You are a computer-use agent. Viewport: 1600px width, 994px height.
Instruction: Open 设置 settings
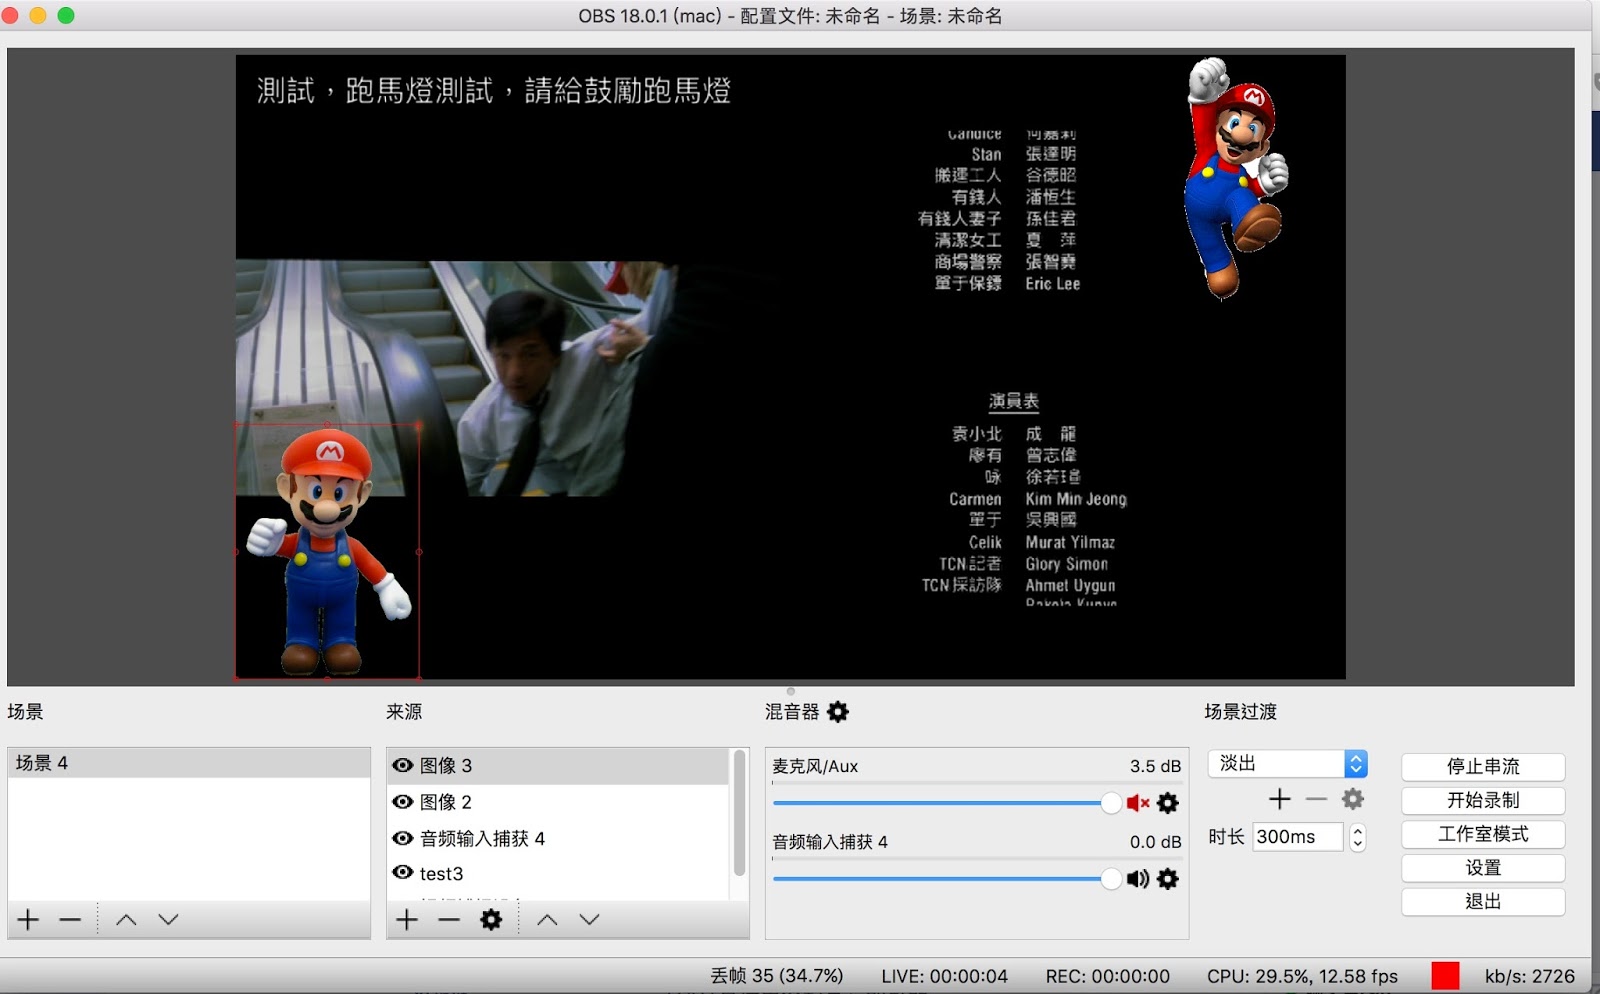pos(1483,868)
